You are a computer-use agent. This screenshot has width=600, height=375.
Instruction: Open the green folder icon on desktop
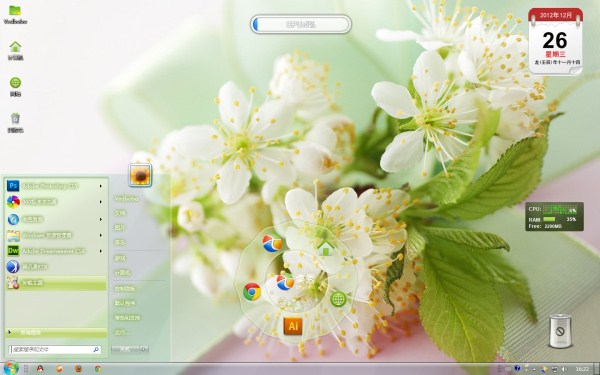click(15, 14)
